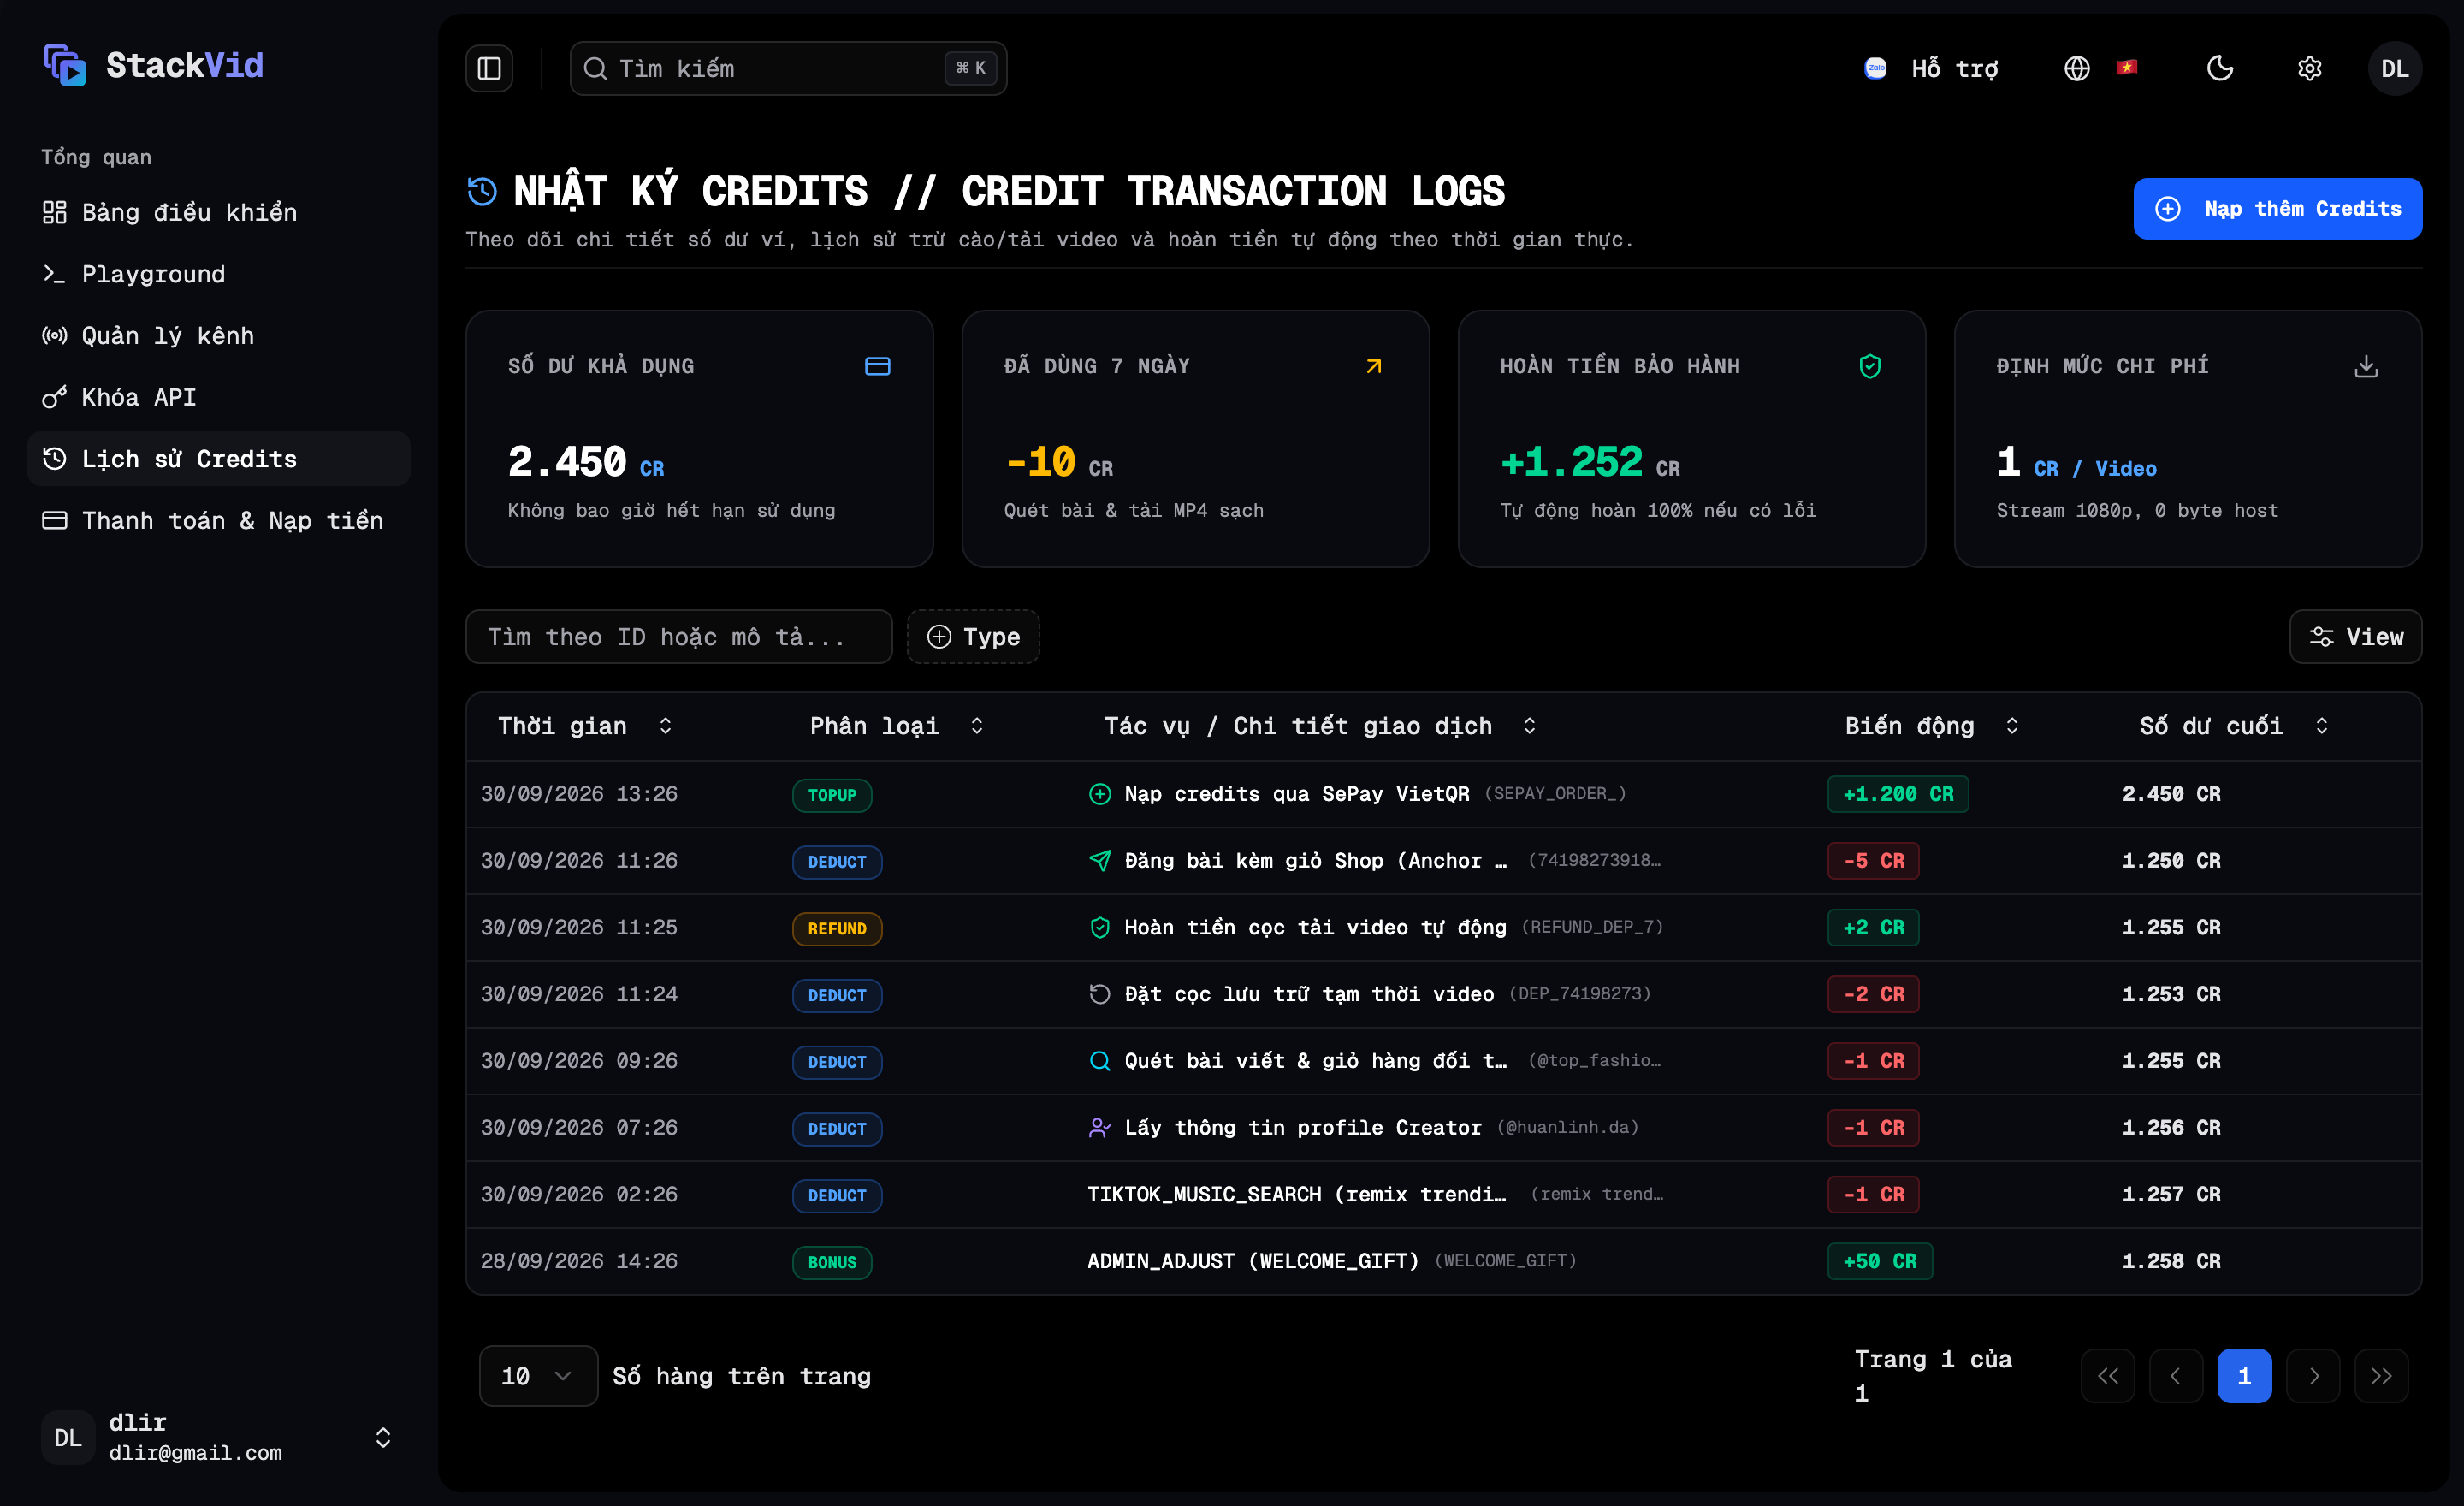Select Lịch sử Credits in sidebar
The image size is (2464, 1506).
click(x=219, y=459)
